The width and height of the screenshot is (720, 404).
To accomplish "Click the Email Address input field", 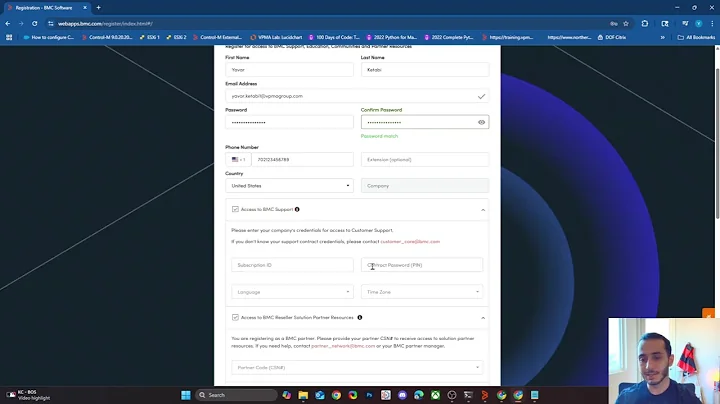I will tap(357, 96).
